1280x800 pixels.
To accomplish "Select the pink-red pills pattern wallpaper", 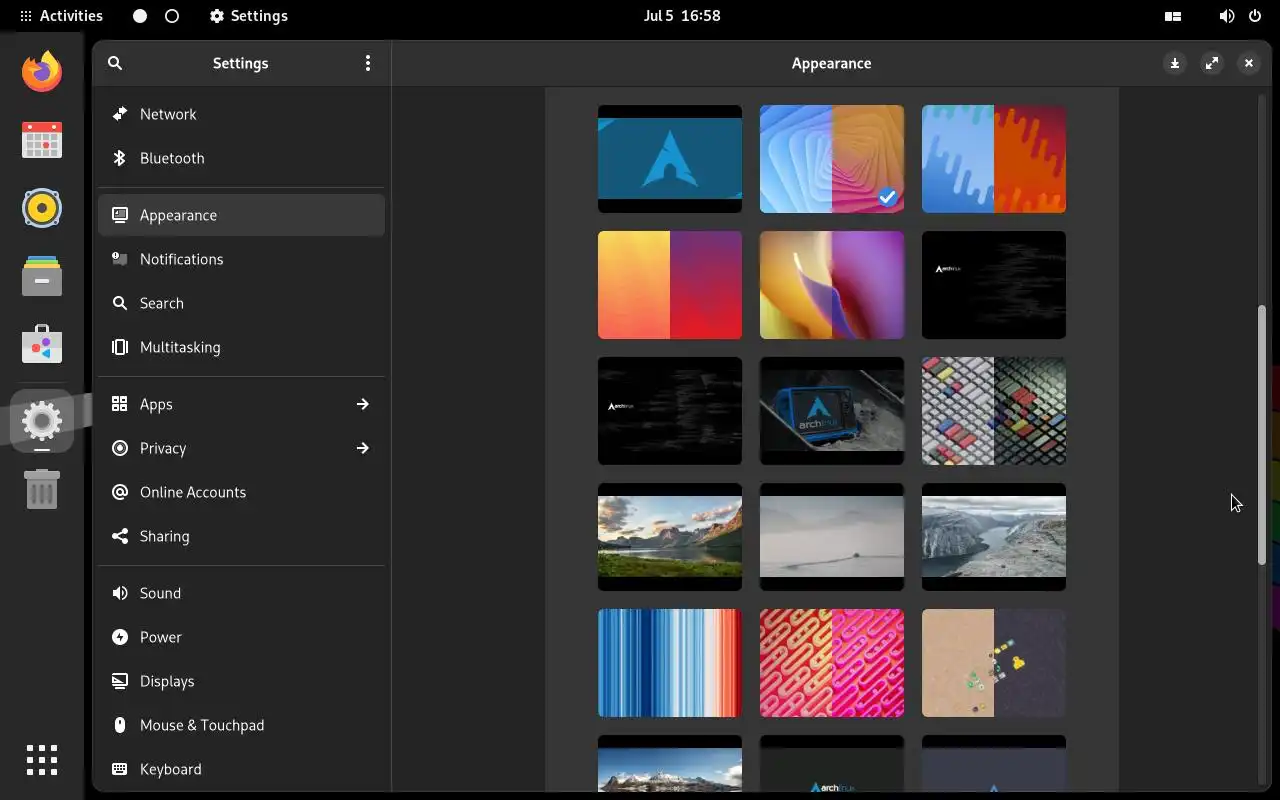I will 832,663.
